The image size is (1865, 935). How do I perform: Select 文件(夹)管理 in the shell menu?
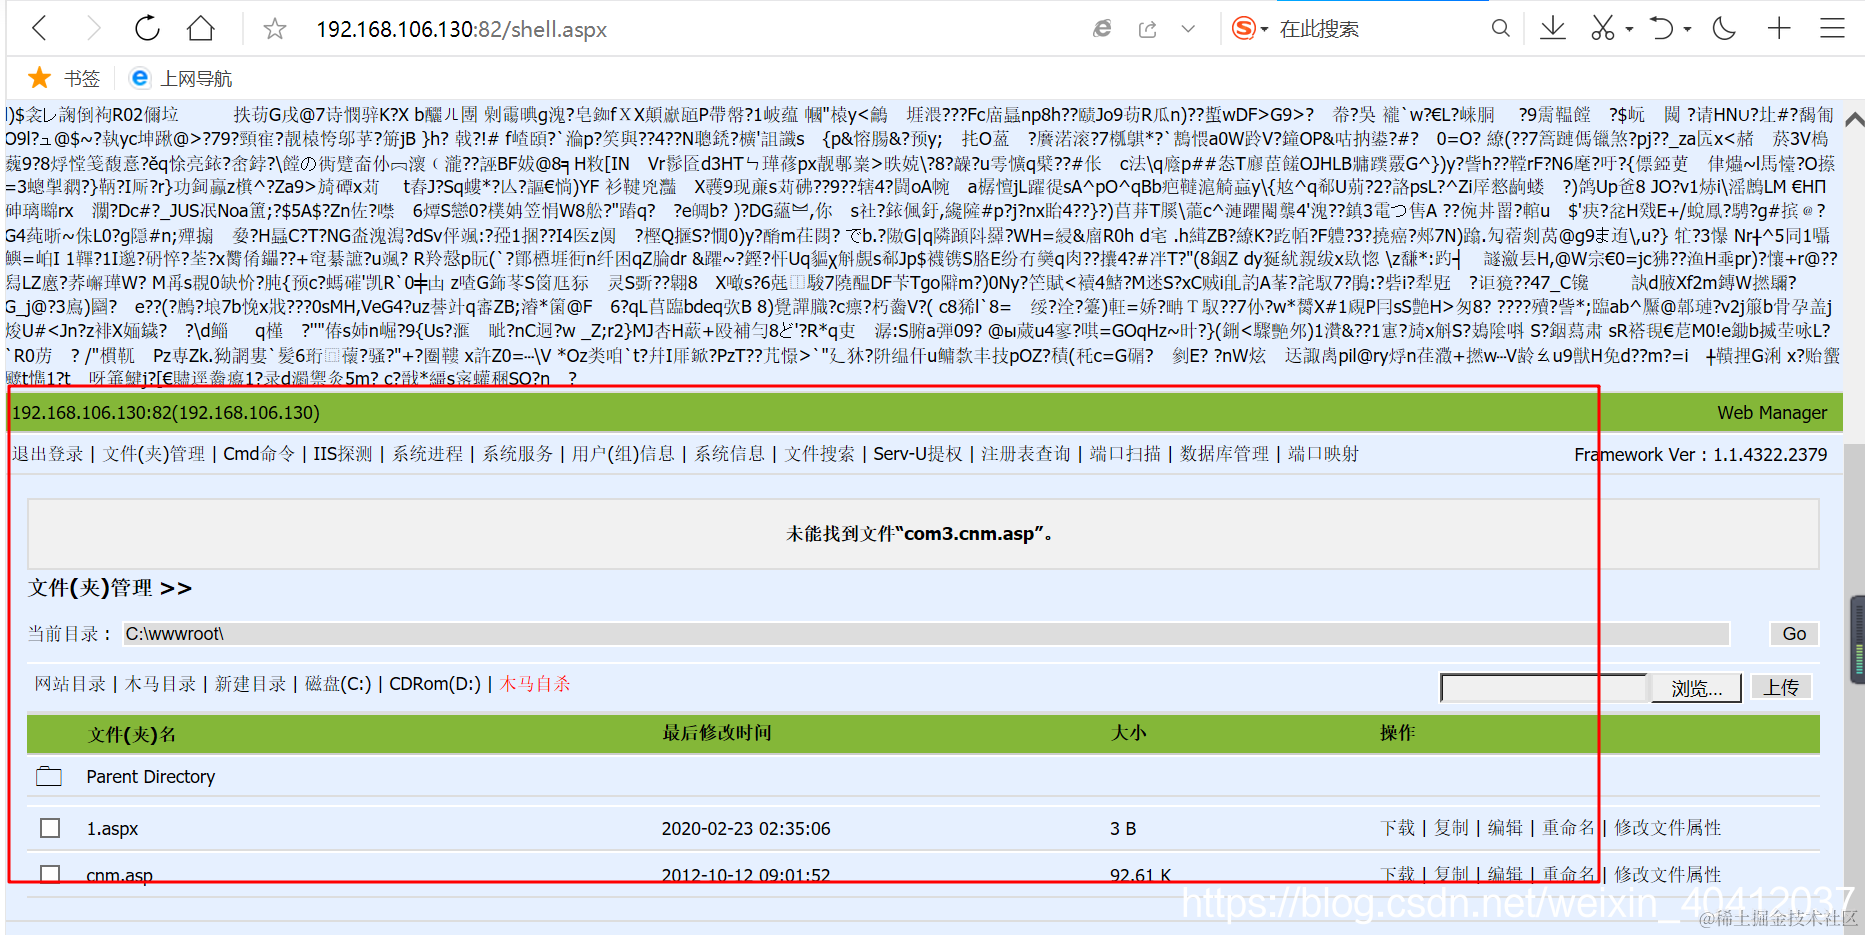[154, 454]
